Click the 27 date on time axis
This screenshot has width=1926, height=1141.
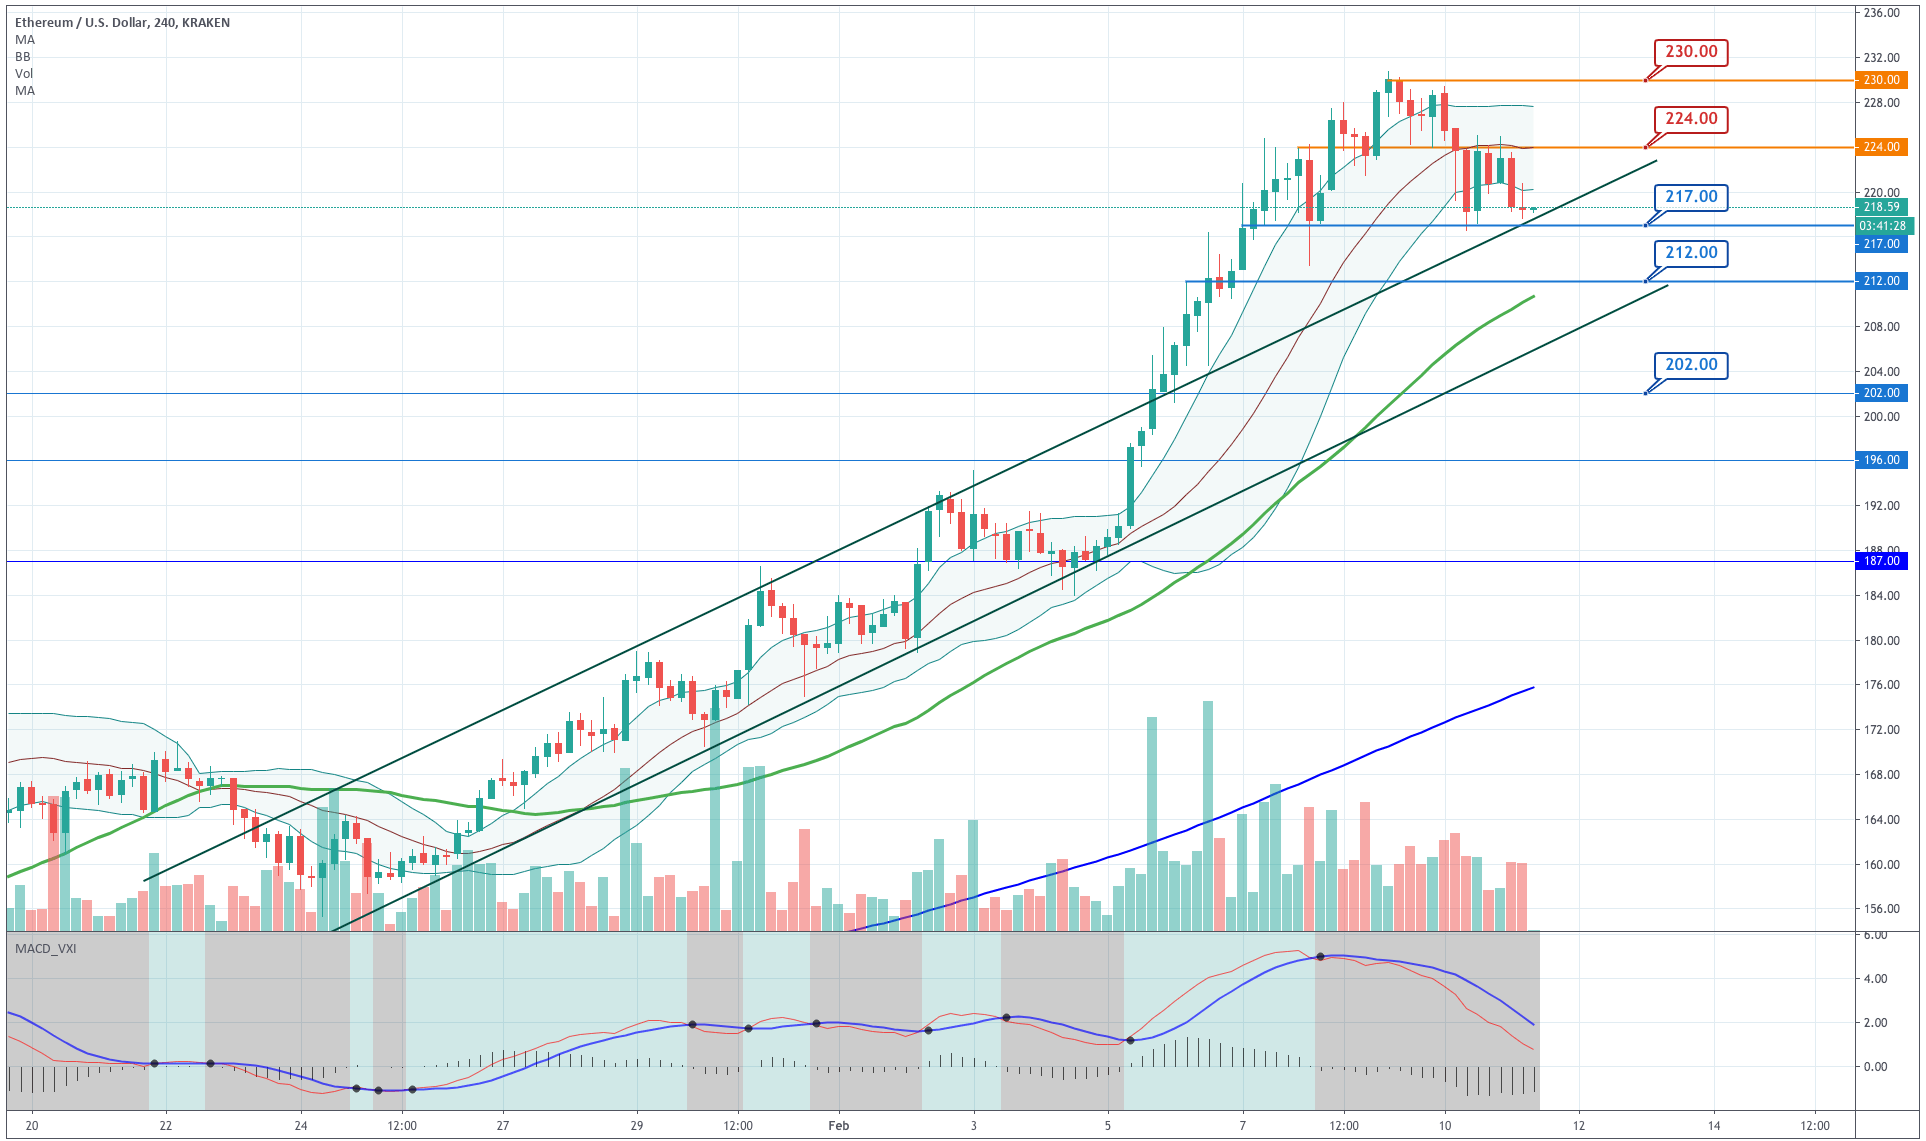[x=503, y=1126]
